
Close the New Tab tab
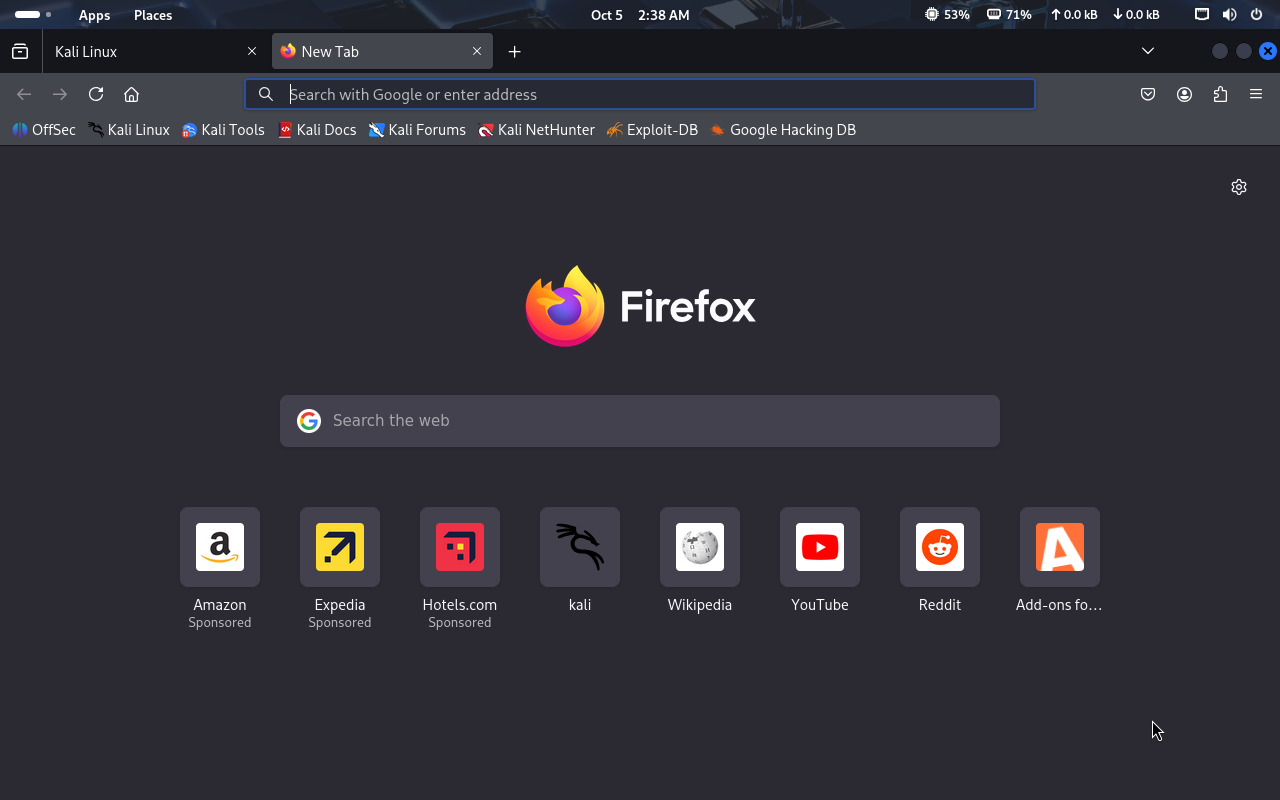point(477,51)
